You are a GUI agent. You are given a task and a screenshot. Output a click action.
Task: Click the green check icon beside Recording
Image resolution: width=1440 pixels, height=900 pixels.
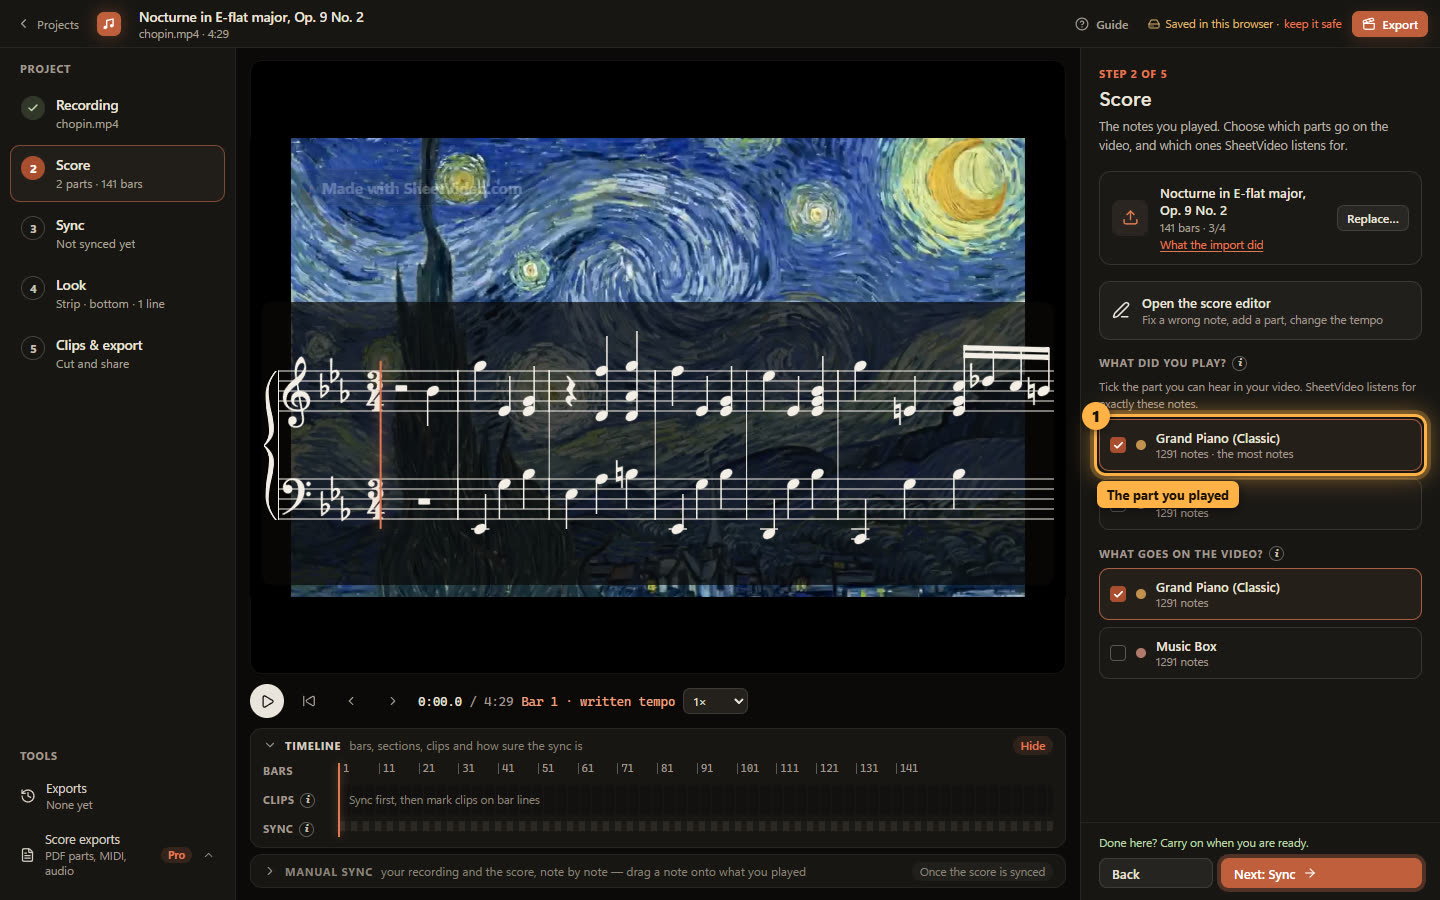pyautogui.click(x=33, y=108)
